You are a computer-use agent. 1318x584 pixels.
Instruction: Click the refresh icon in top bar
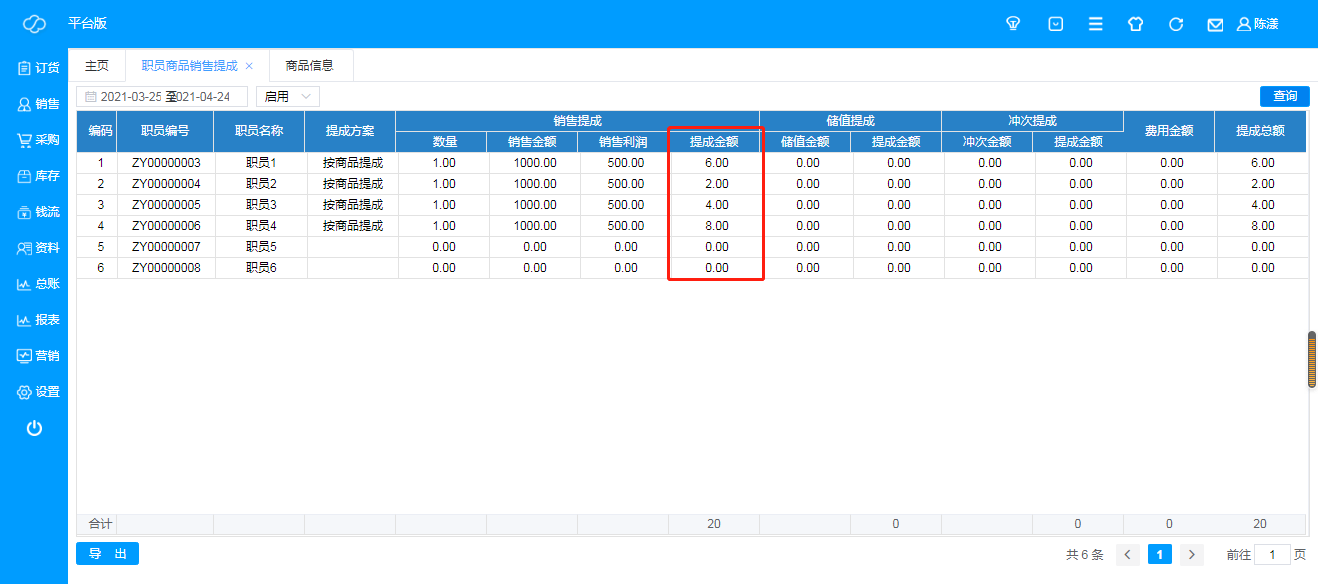coord(1176,24)
